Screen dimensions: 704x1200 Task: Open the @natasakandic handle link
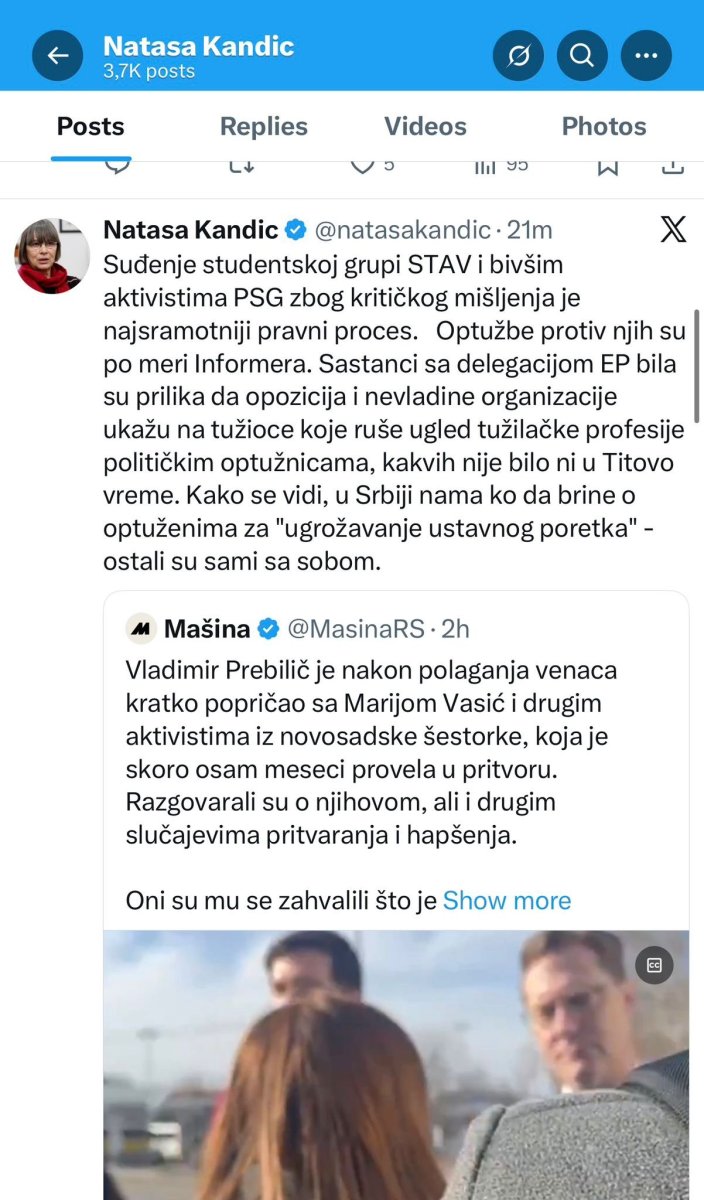point(402,230)
